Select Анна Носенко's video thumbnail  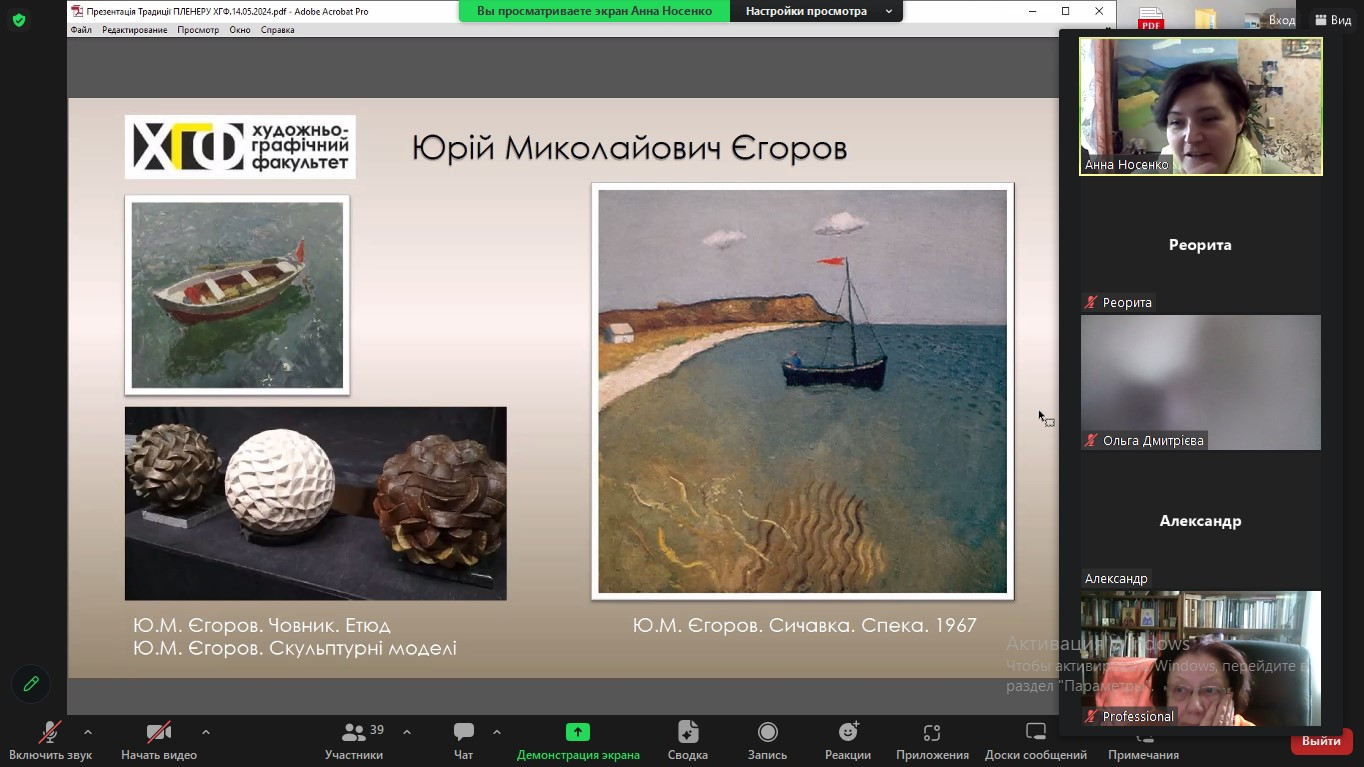coord(1200,106)
